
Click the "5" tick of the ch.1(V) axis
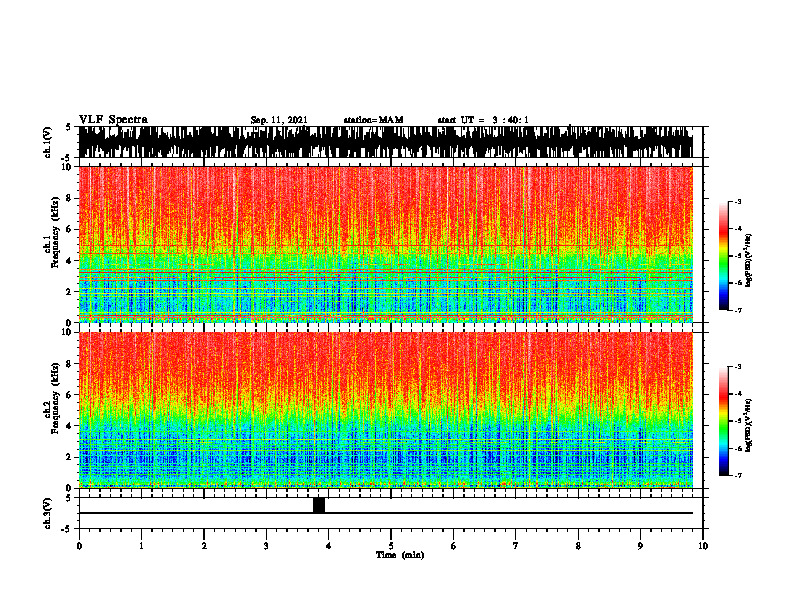click(x=69, y=127)
